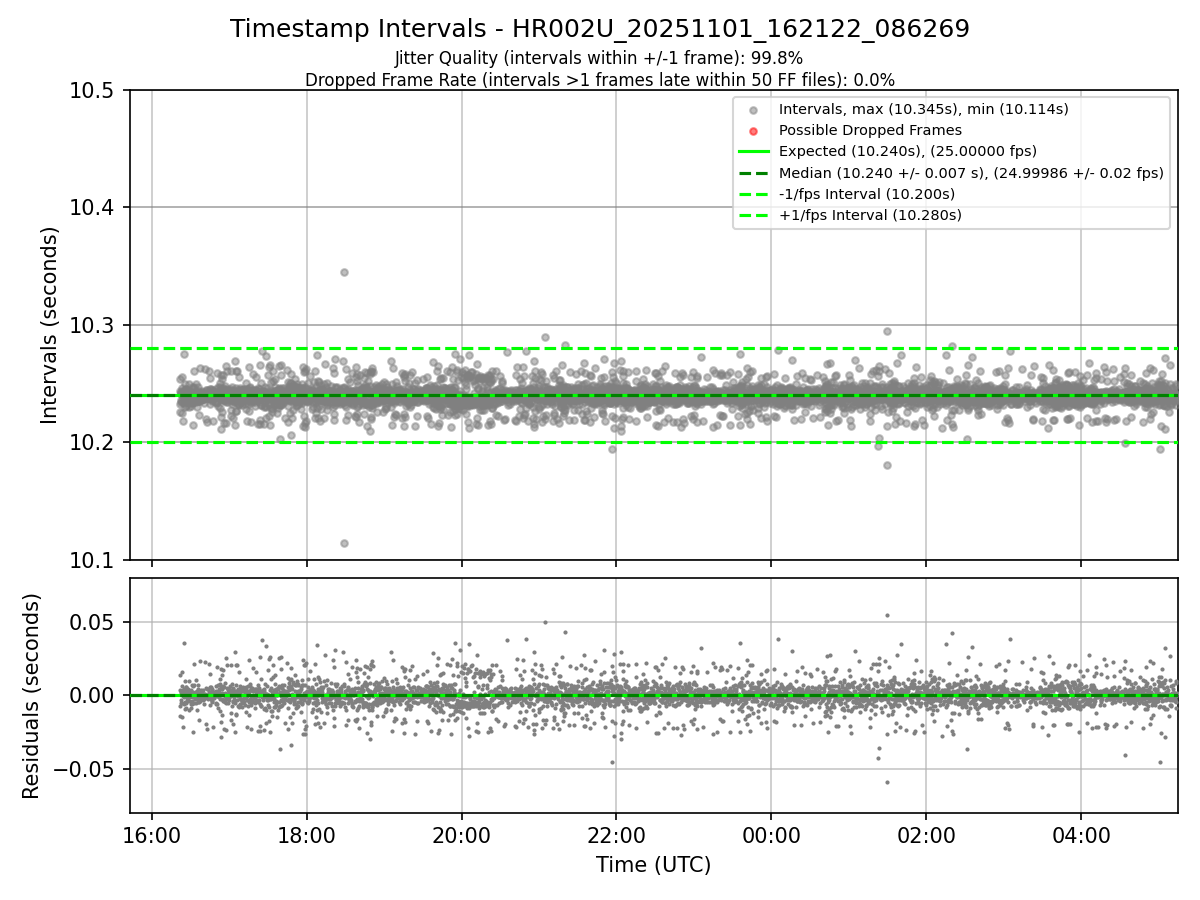Click the red marker icon for Possible Dropped Frames
1200x900 pixels.
(x=754, y=131)
